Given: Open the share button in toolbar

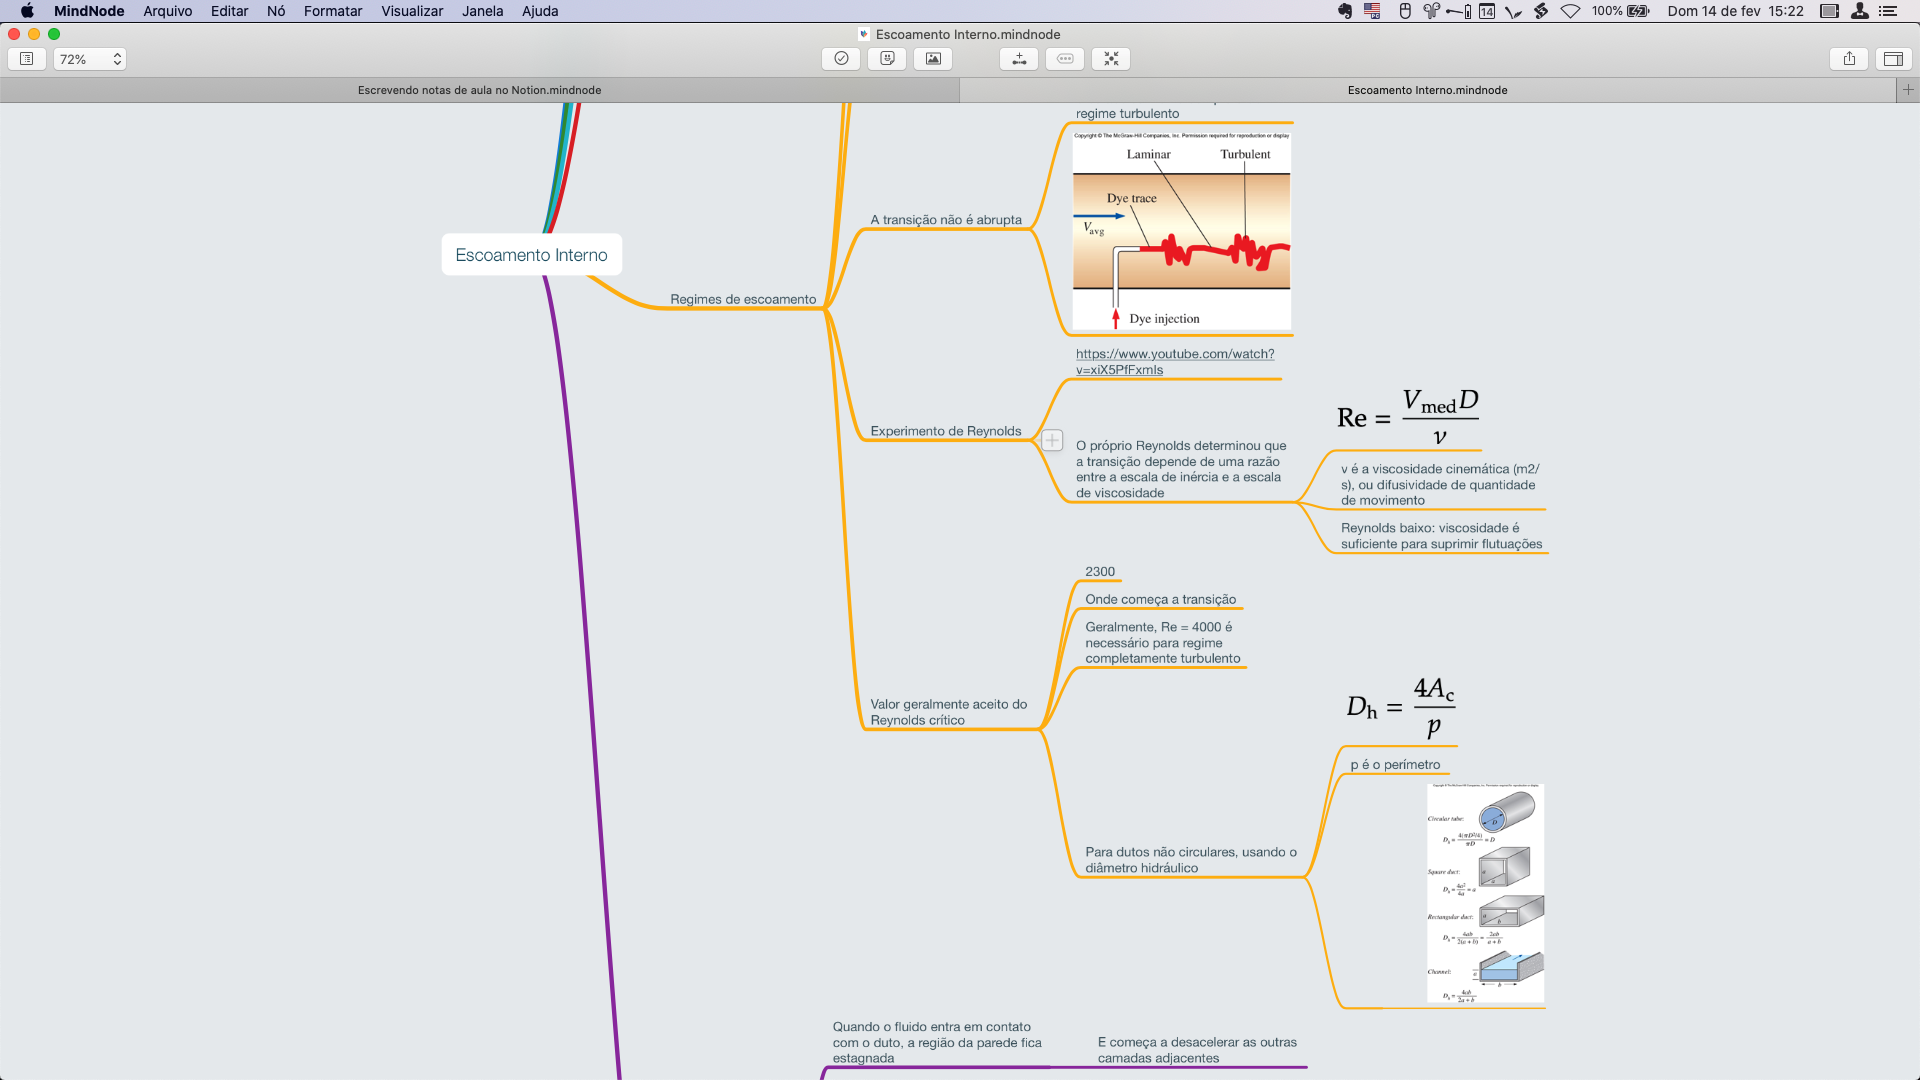Looking at the screenshot, I should tap(1849, 59).
